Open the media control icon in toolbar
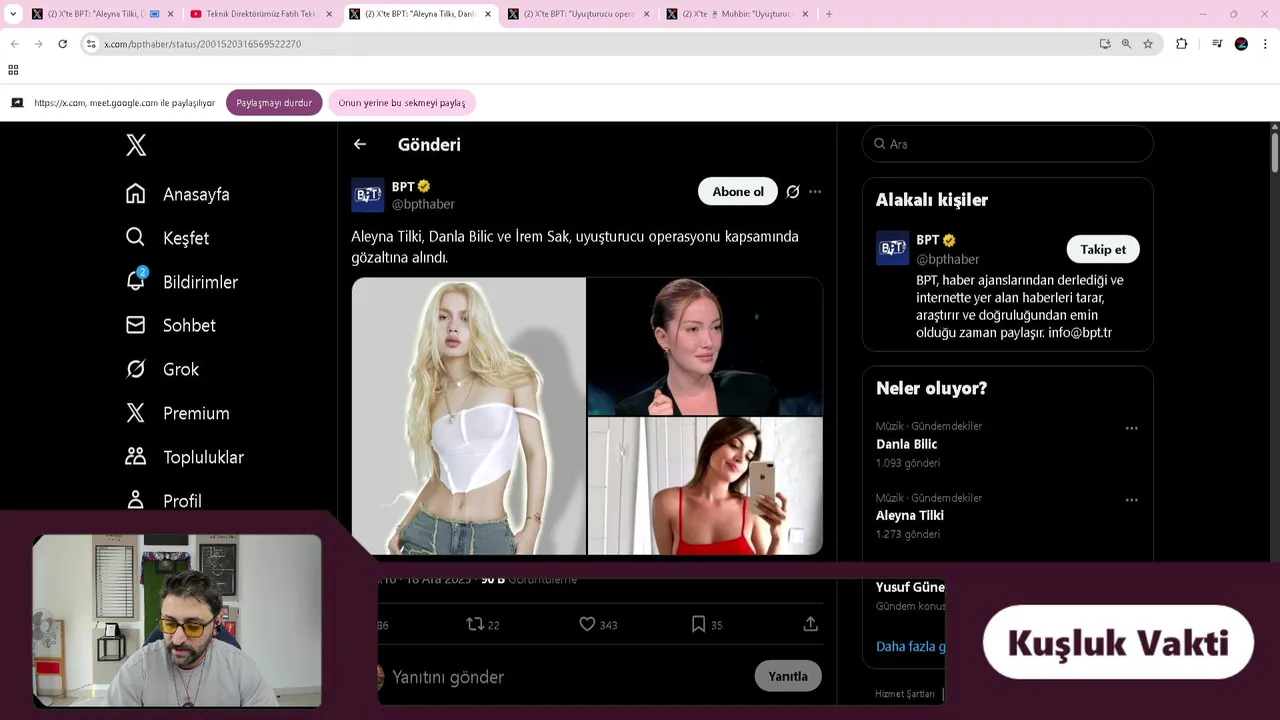 pos(1217,44)
